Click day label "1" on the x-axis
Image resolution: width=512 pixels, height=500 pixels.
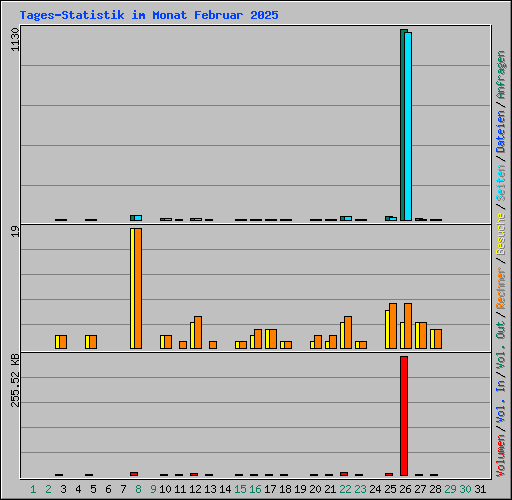(x=33, y=489)
